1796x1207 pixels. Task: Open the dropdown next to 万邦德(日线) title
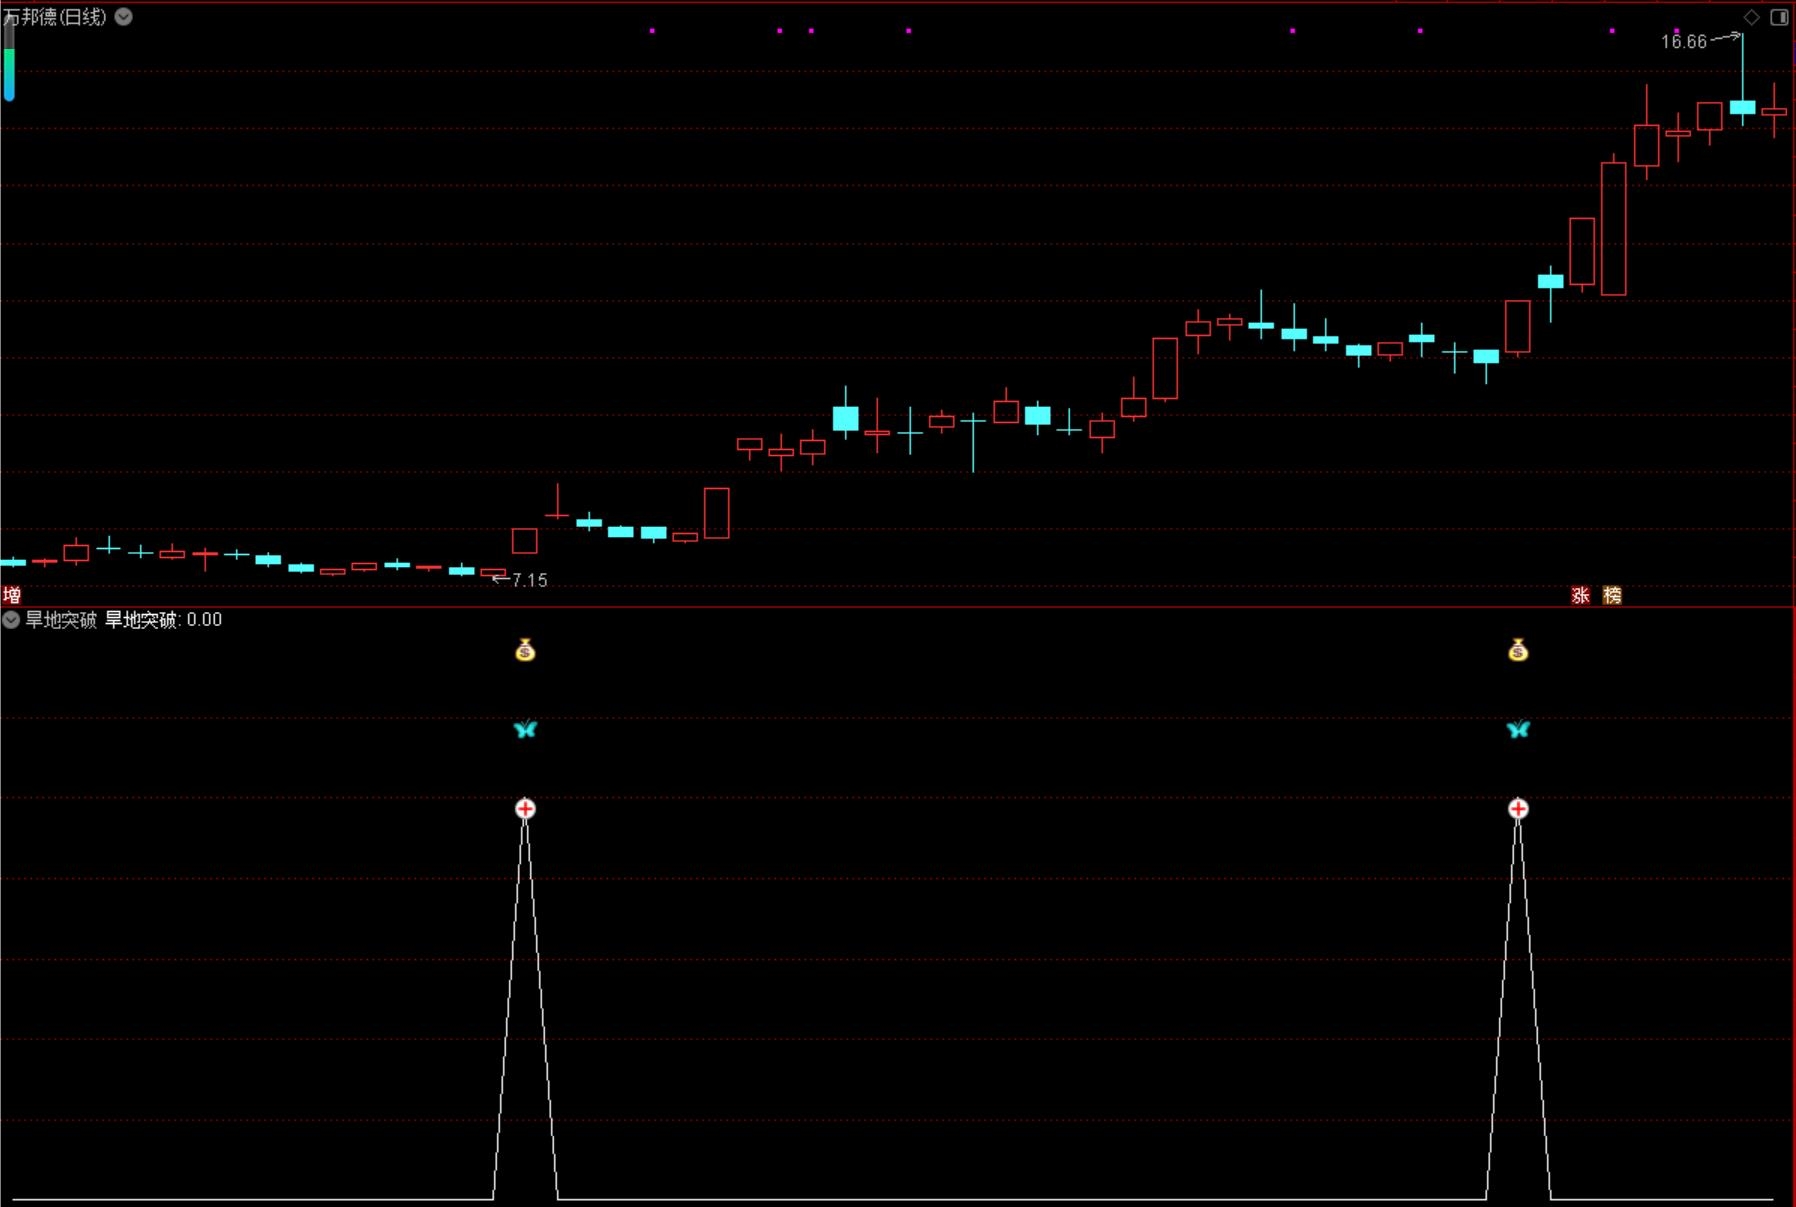[x=124, y=17]
